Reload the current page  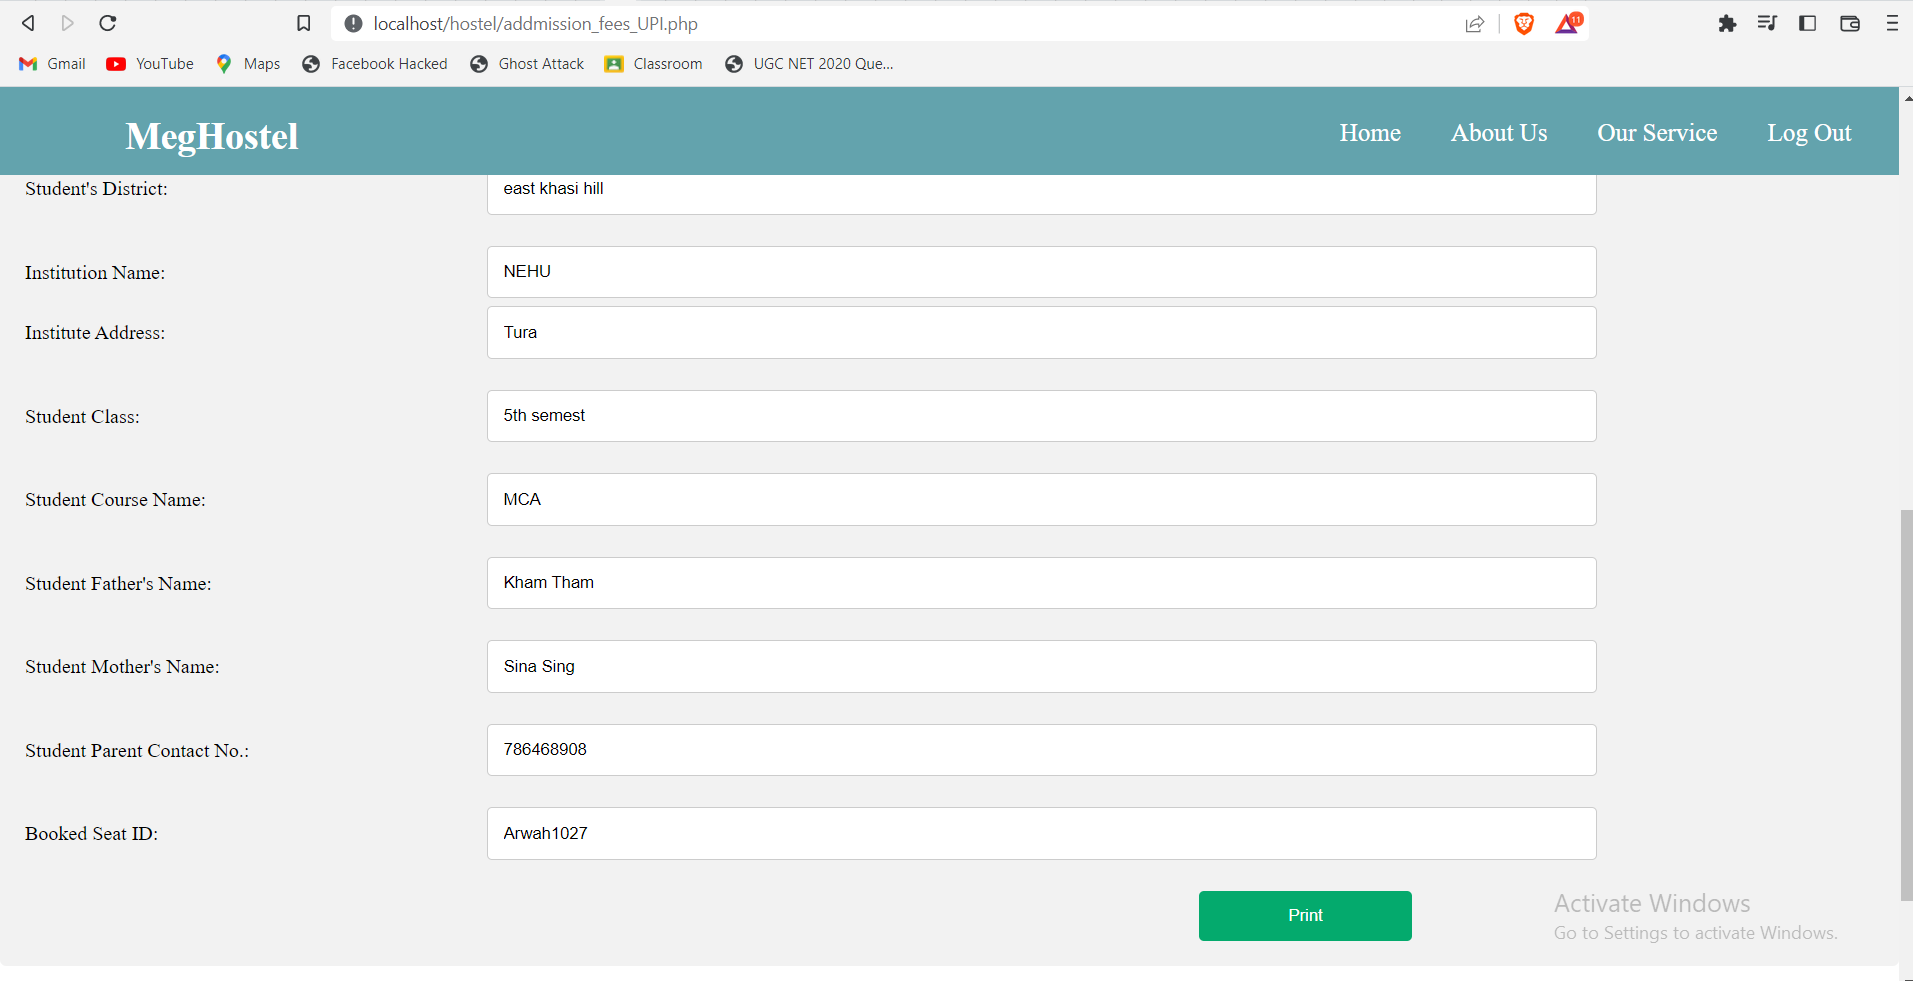coord(107,23)
